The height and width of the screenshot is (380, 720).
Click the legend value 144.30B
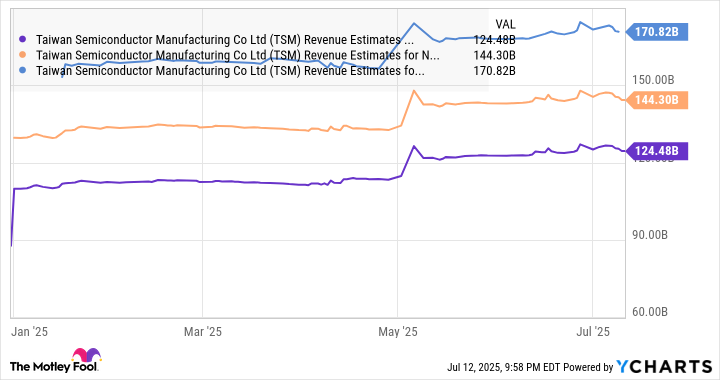pos(495,56)
